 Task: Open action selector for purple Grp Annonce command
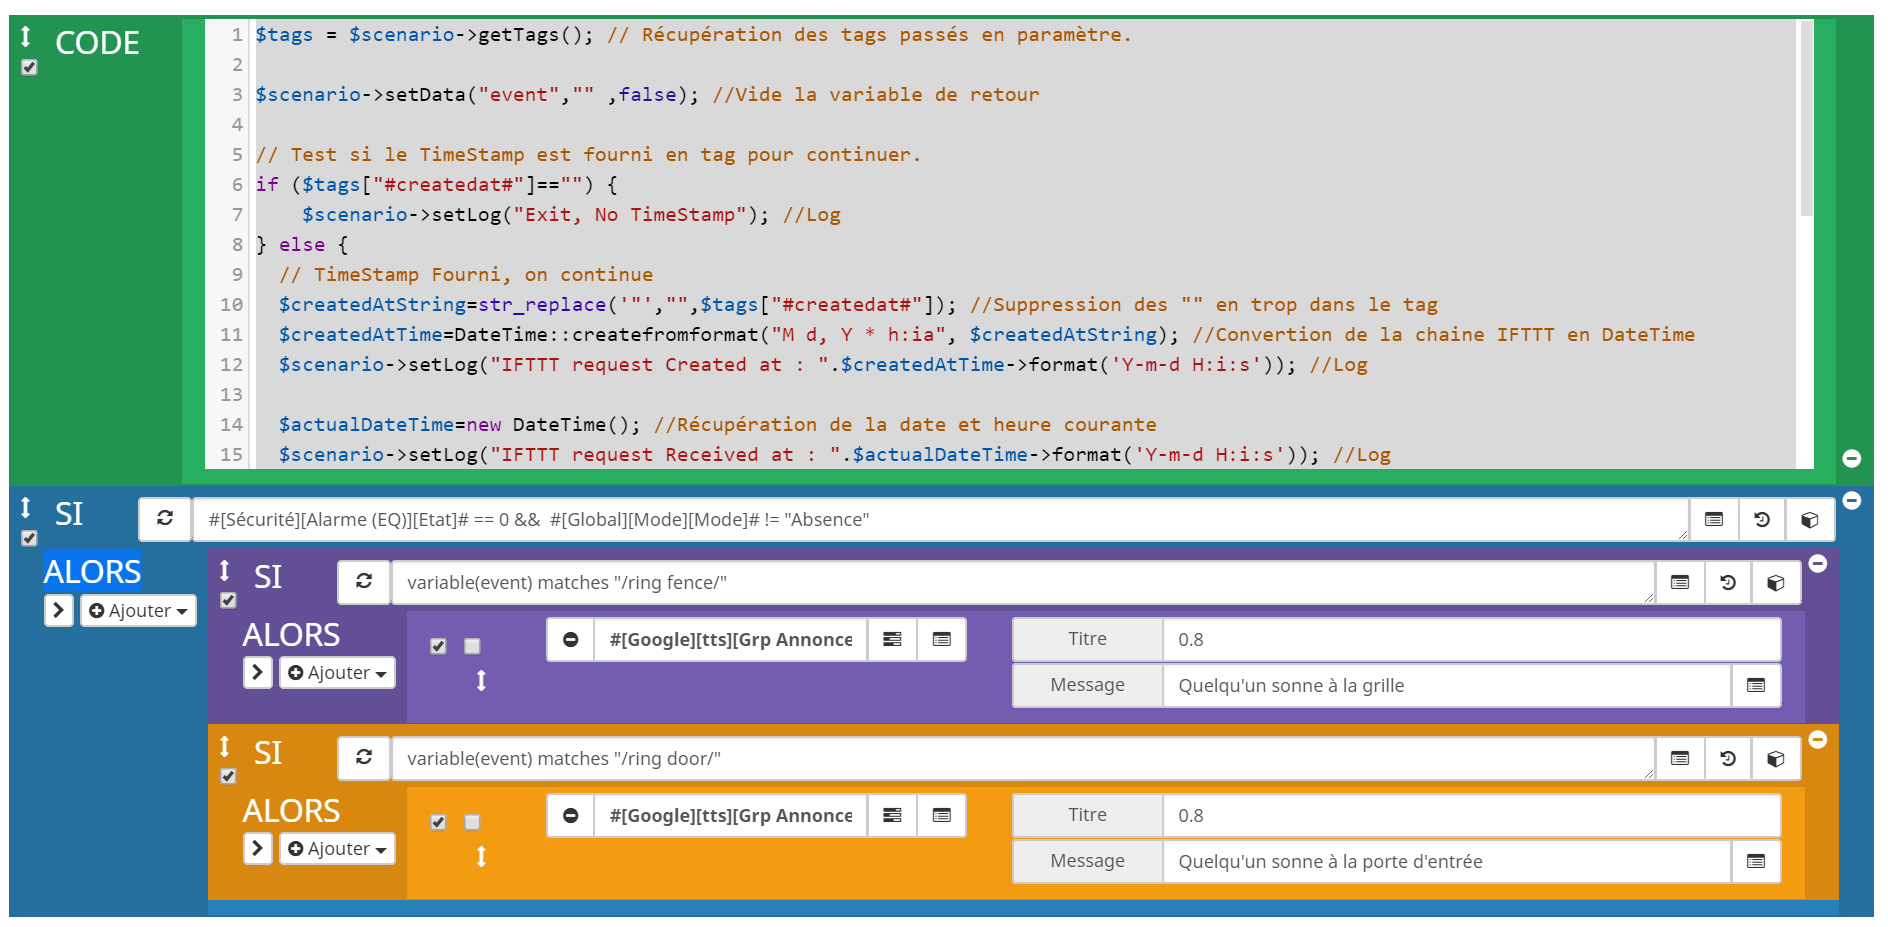(893, 640)
